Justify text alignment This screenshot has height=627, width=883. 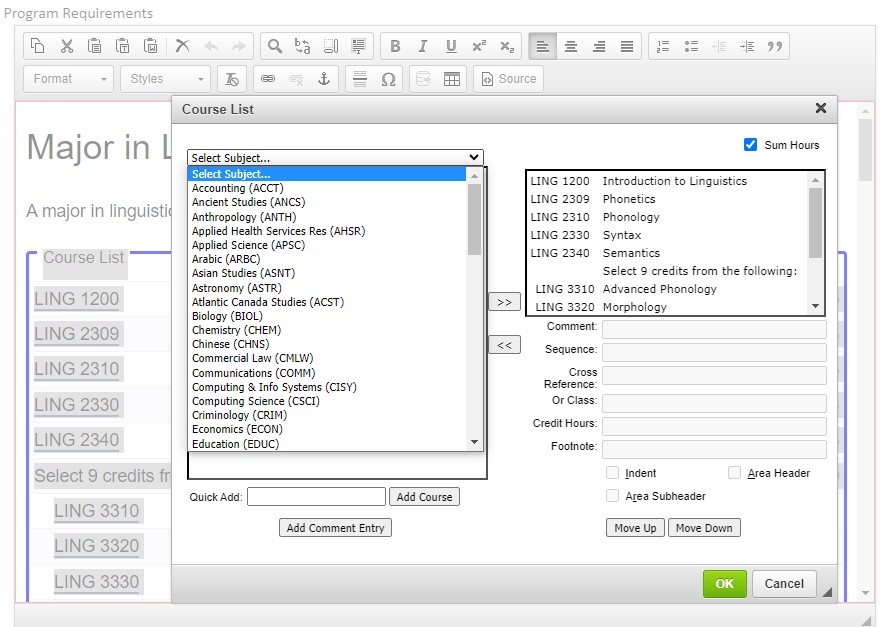pos(627,46)
